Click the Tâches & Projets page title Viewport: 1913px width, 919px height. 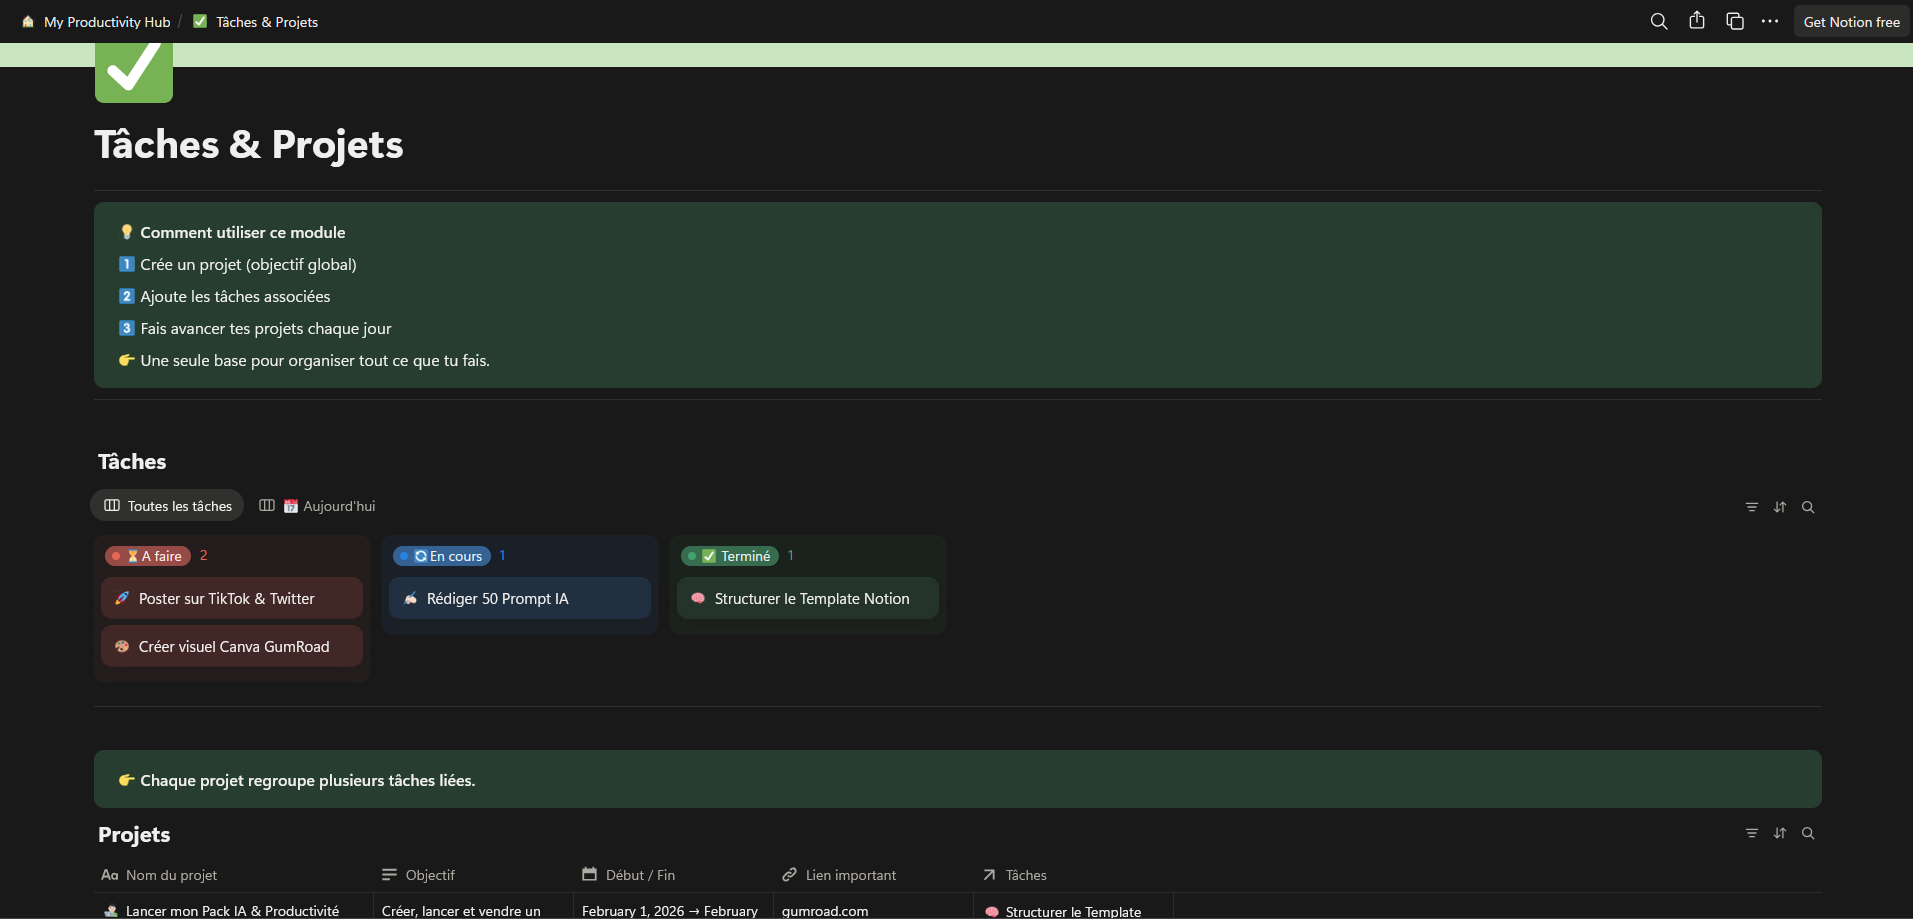point(249,145)
